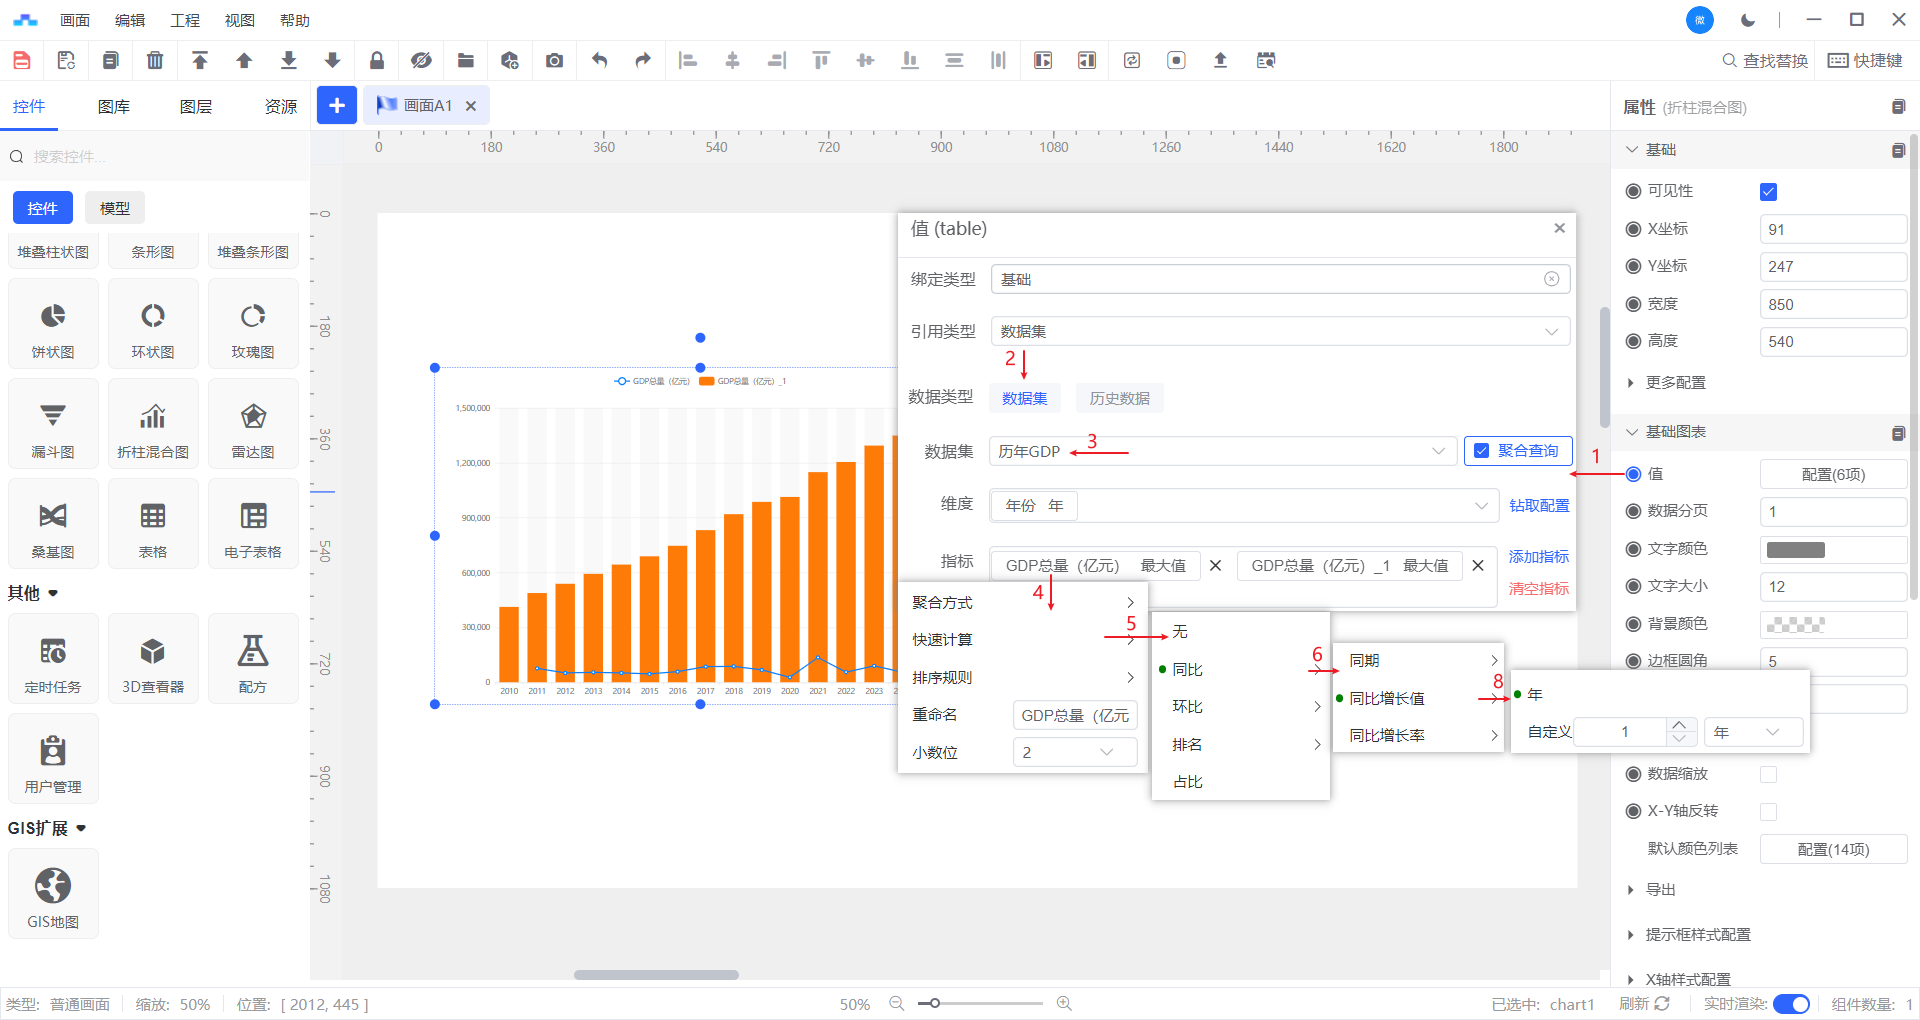Screen dimensions: 1920x1020
Task: Click the lock icon in toolbar
Action: (x=377, y=61)
